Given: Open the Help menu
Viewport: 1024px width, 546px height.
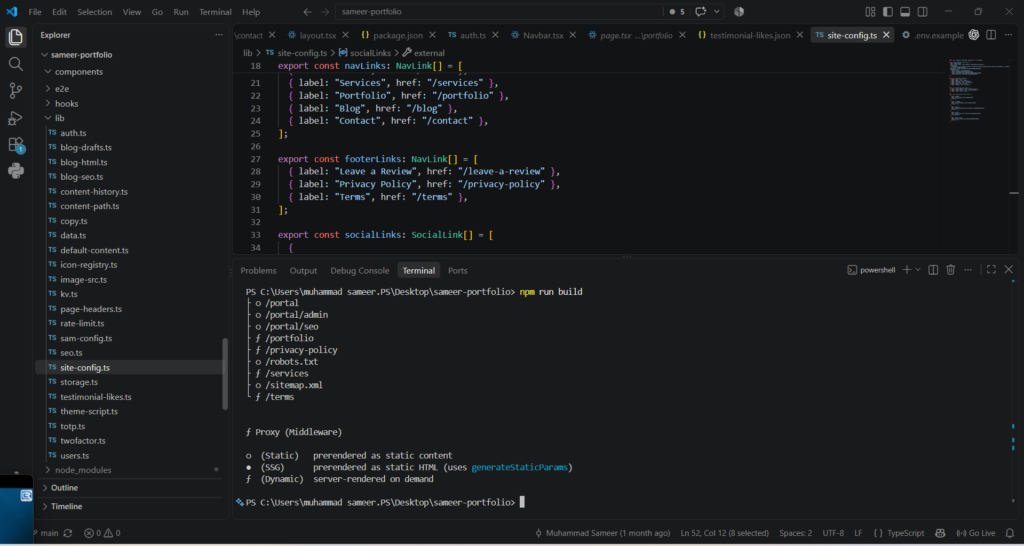Looking at the screenshot, I should point(251,12).
